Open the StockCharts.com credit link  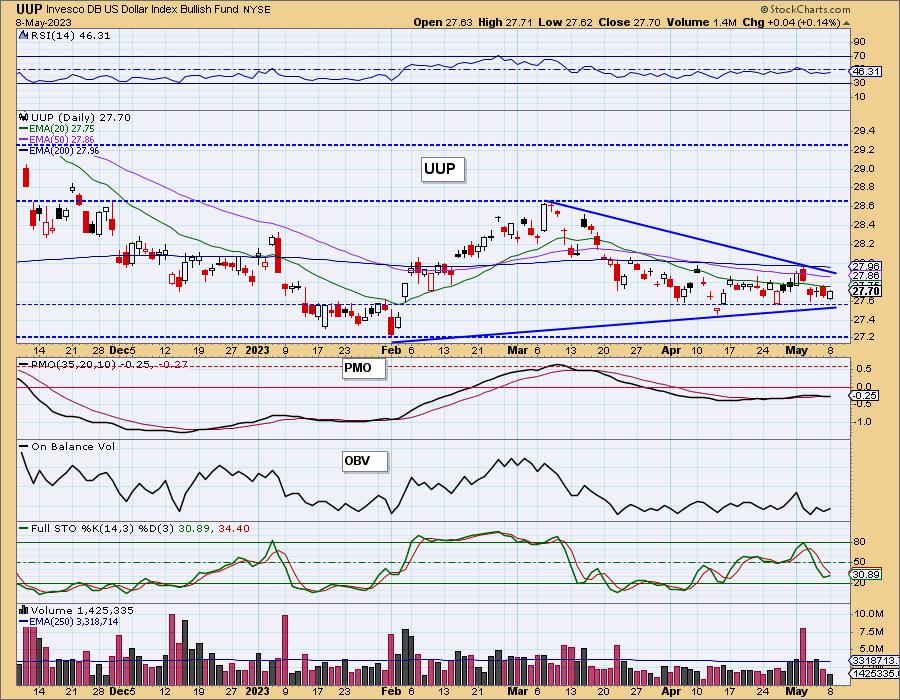click(x=806, y=9)
